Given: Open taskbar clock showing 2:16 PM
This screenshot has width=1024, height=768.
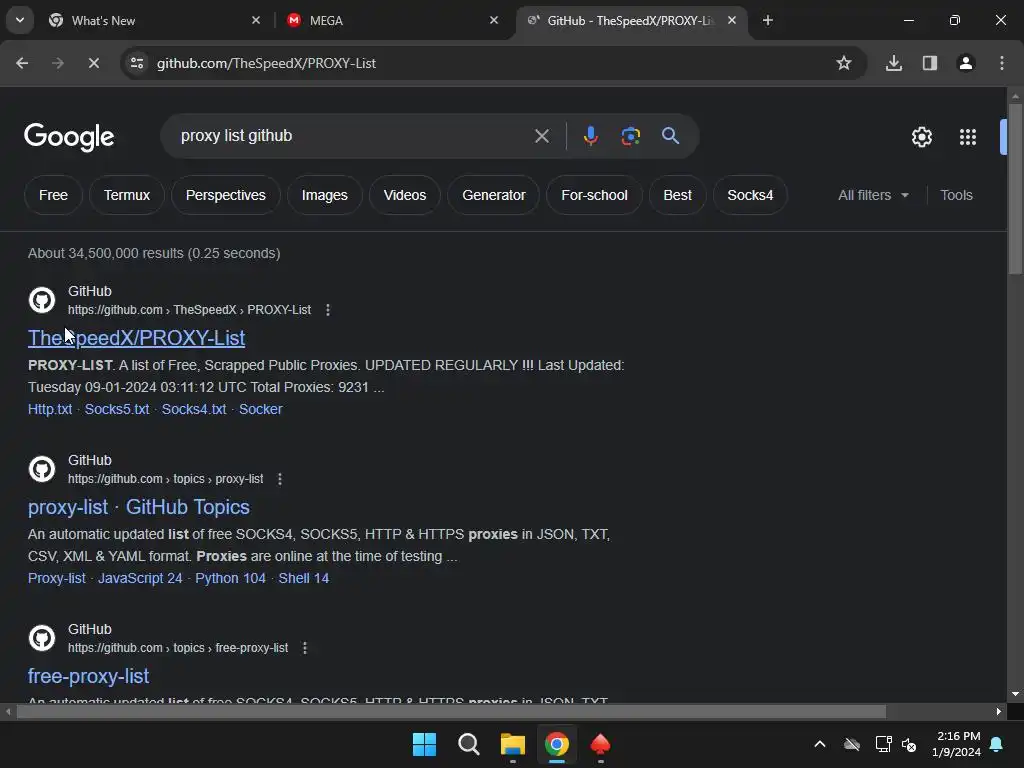Looking at the screenshot, I should coord(956,744).
